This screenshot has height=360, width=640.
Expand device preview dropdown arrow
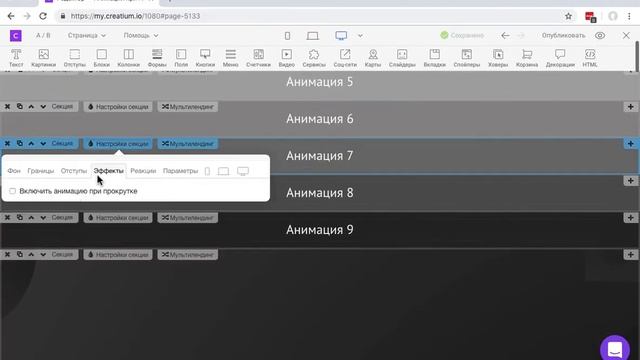point(360,36)
